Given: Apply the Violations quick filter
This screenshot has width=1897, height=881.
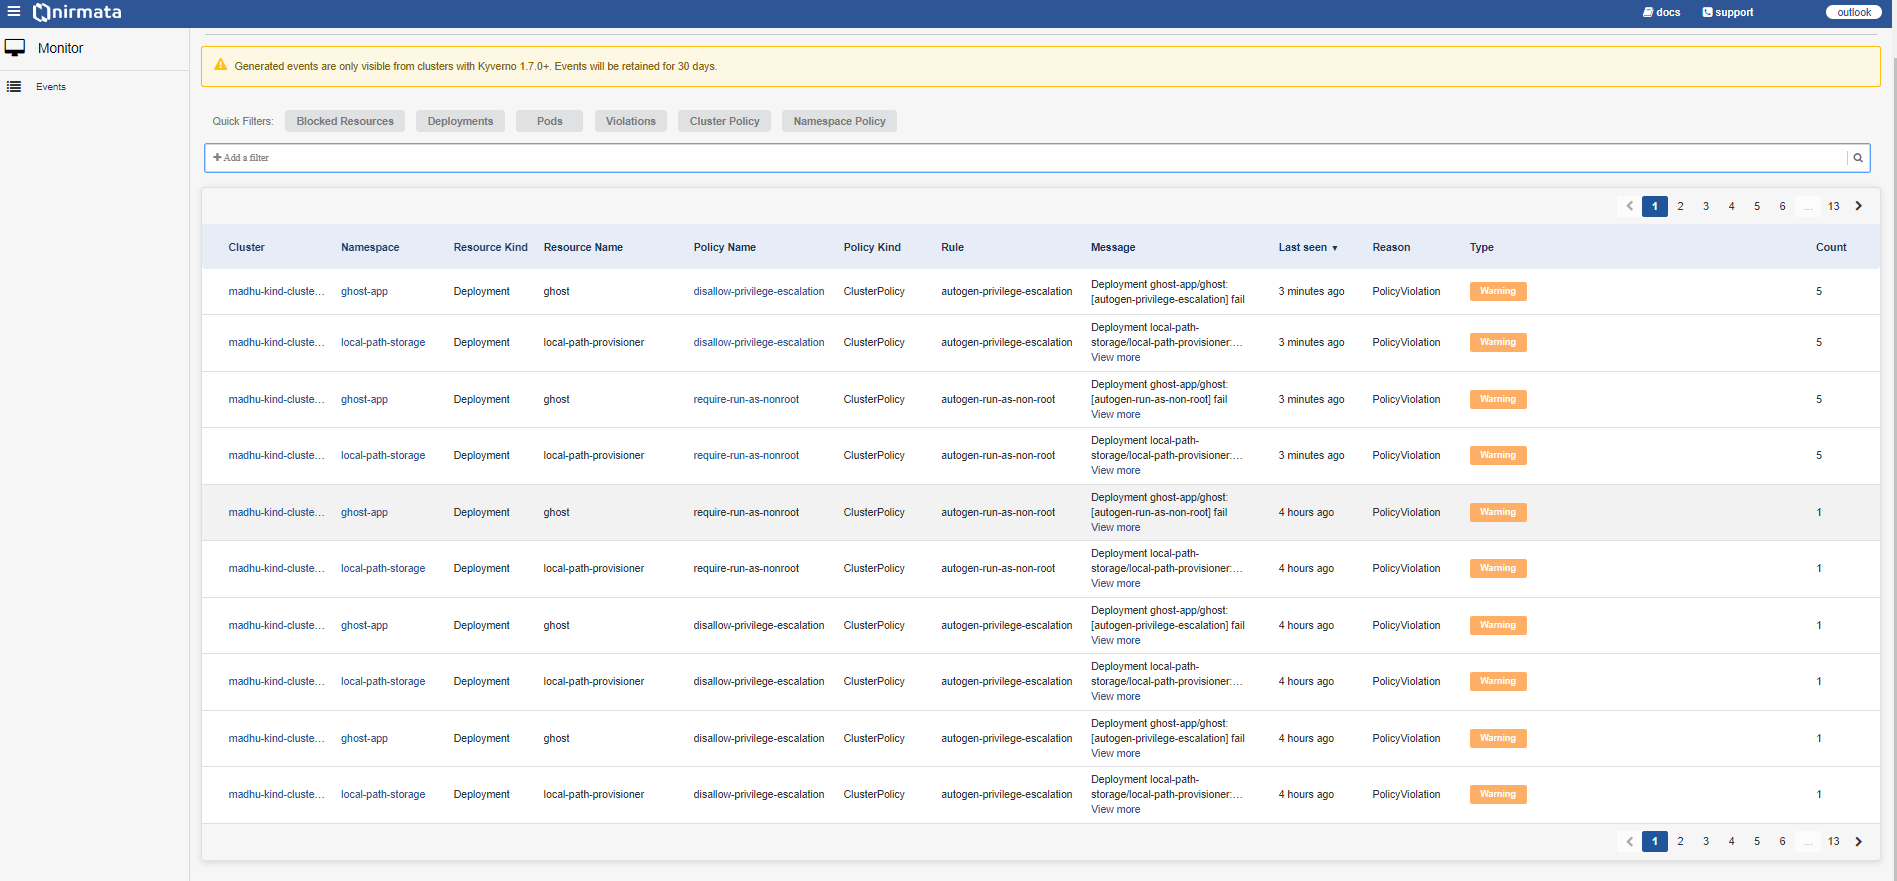Looking at the screenshot, I should (x=631, y=121).
